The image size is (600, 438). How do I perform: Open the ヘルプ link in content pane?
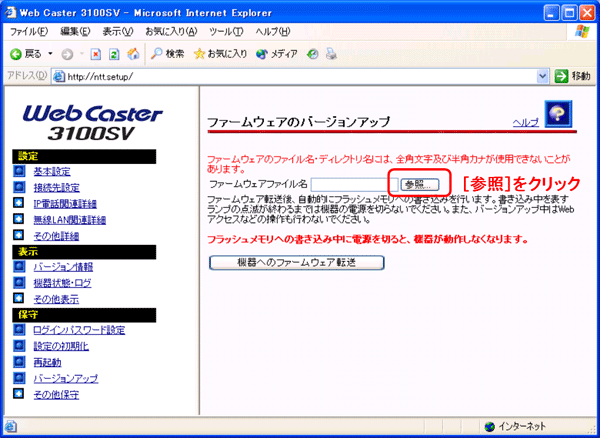526,122
